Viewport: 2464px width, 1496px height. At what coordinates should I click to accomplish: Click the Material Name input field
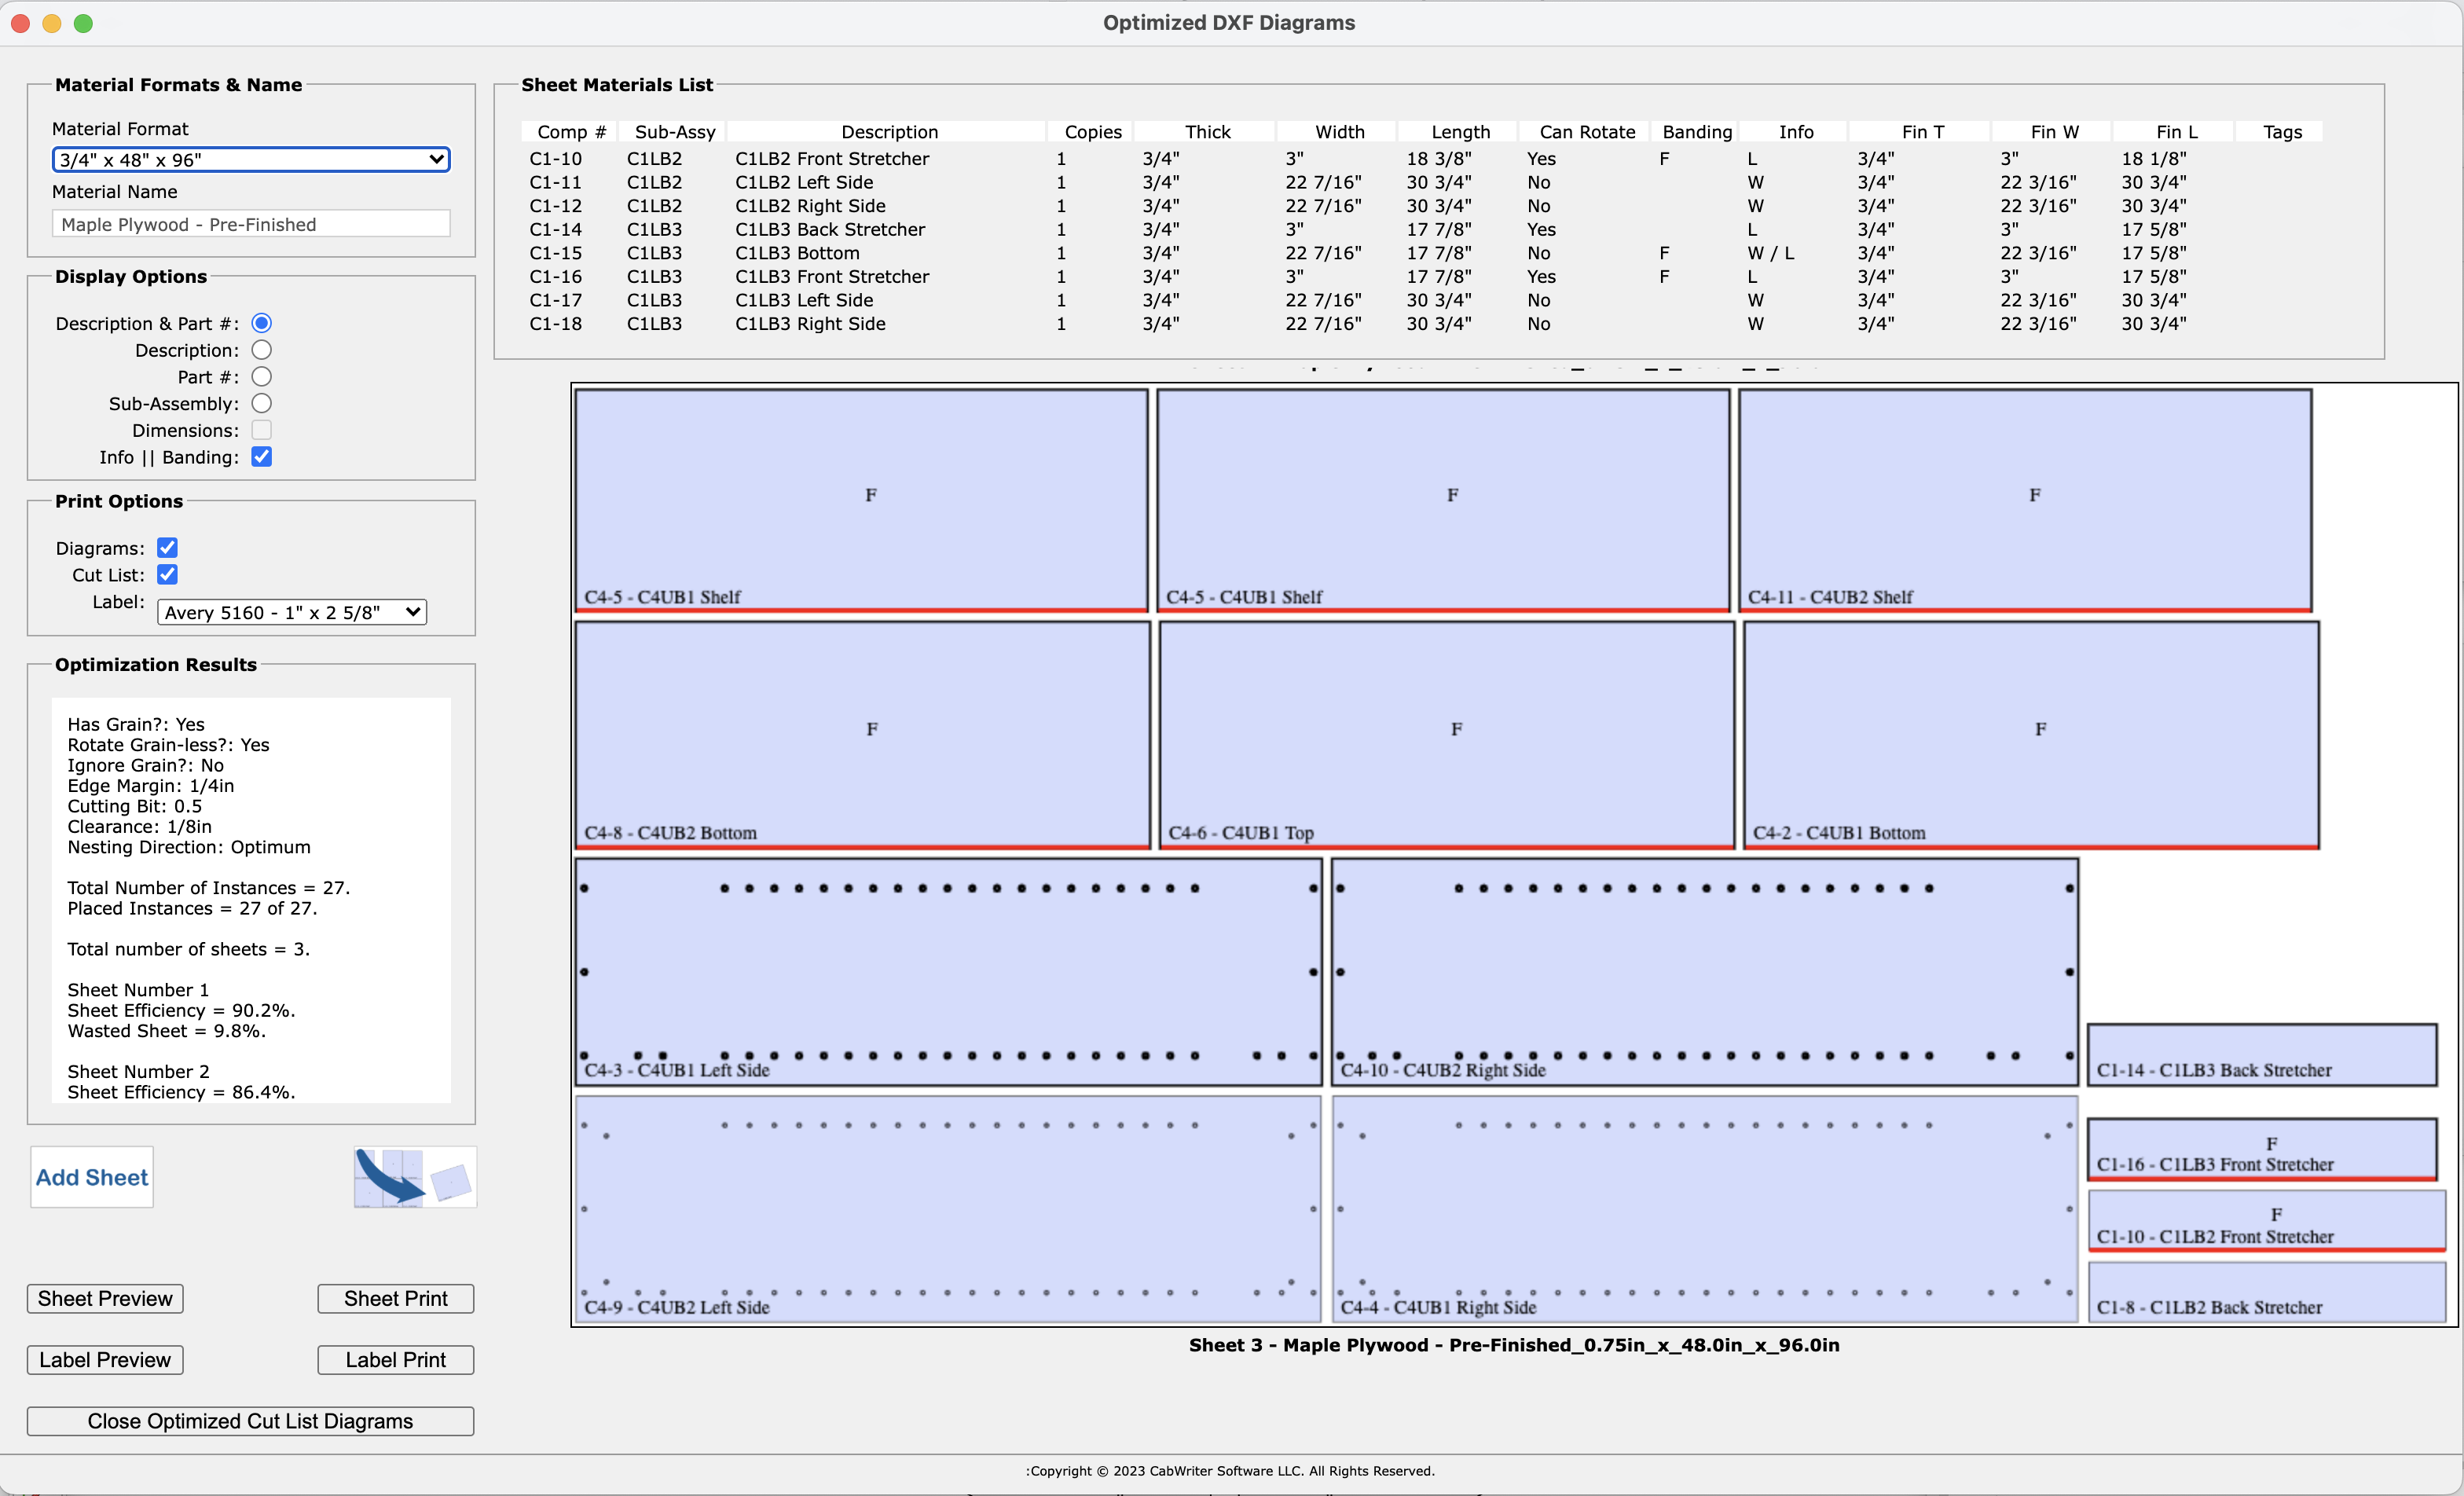[250, 224]
